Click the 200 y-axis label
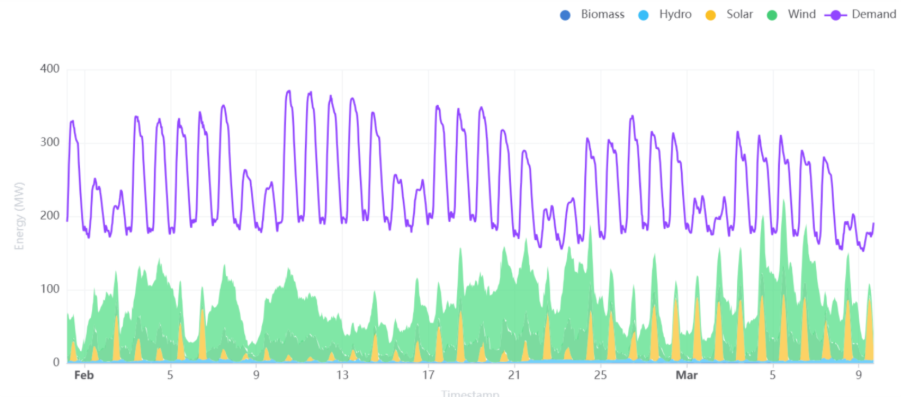The image size is (901, 397). 49,216
